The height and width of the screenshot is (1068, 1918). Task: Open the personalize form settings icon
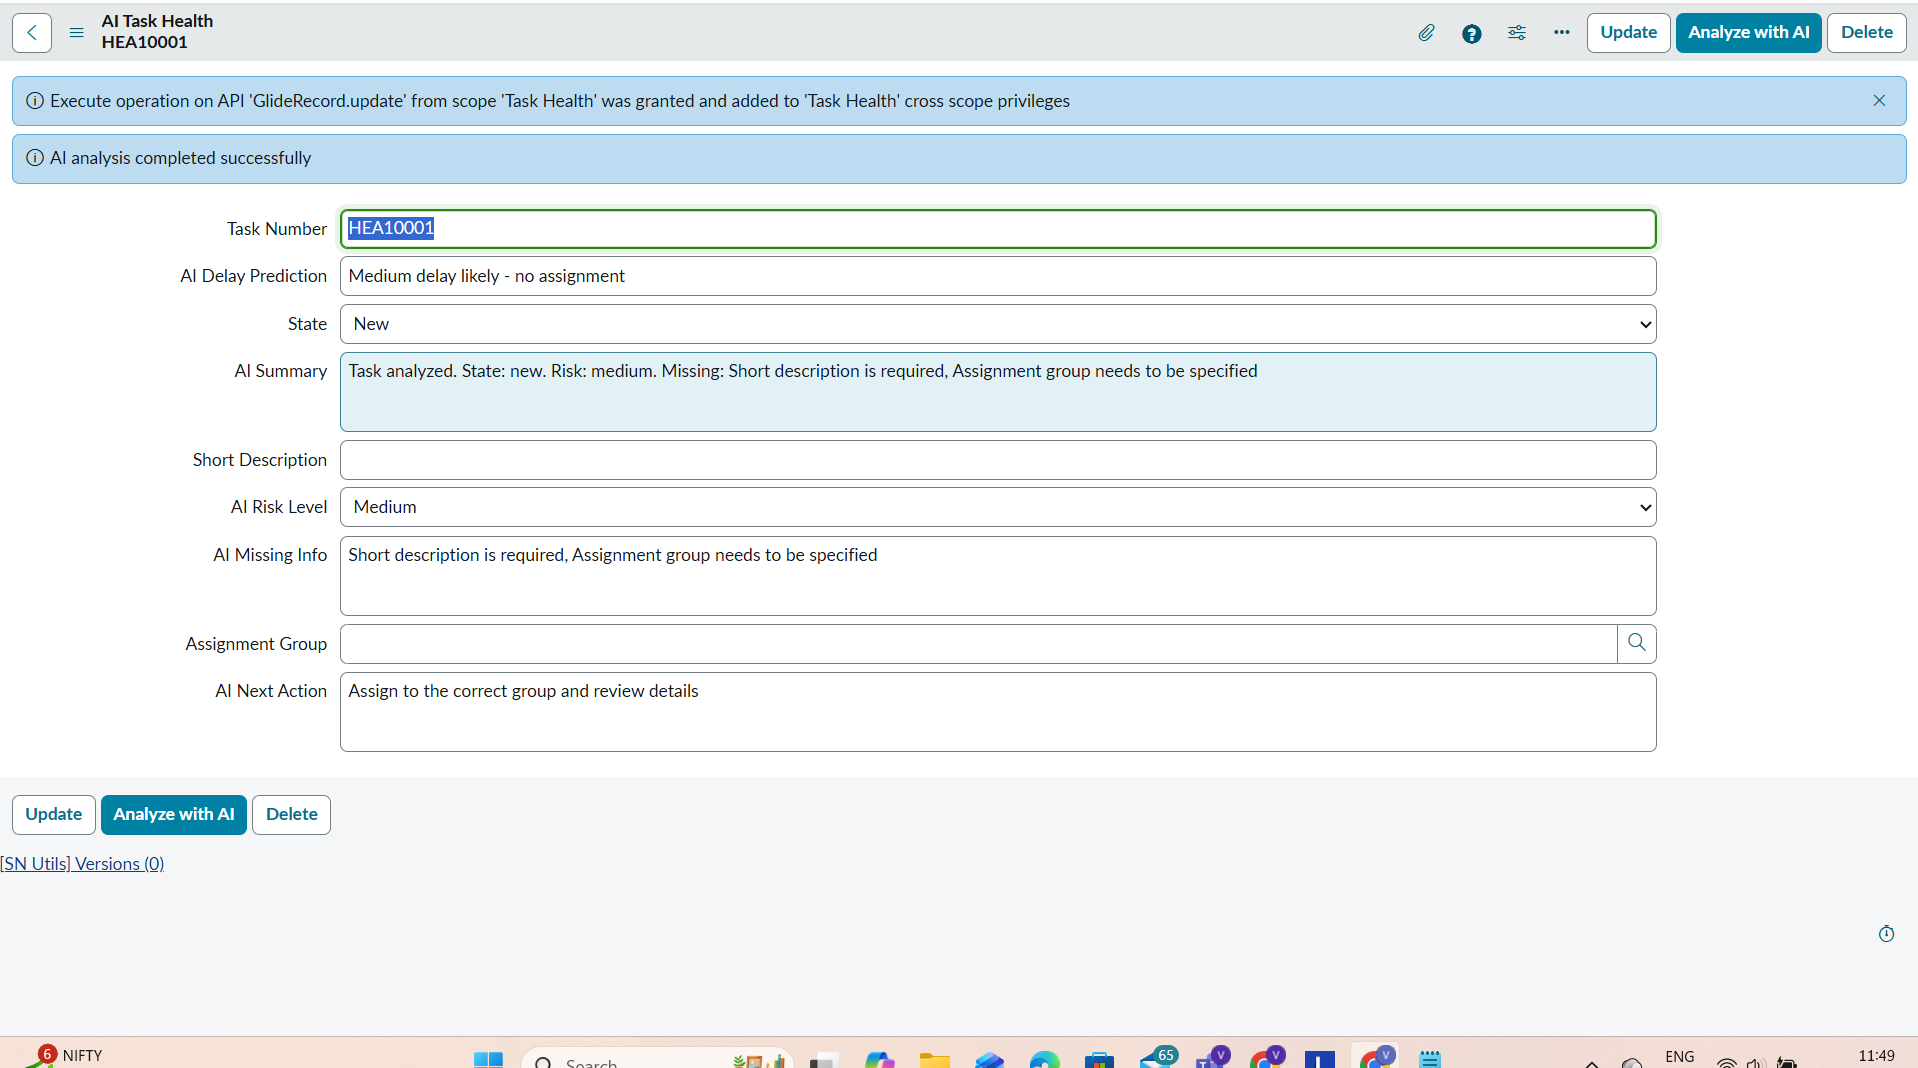point(1516,33)
